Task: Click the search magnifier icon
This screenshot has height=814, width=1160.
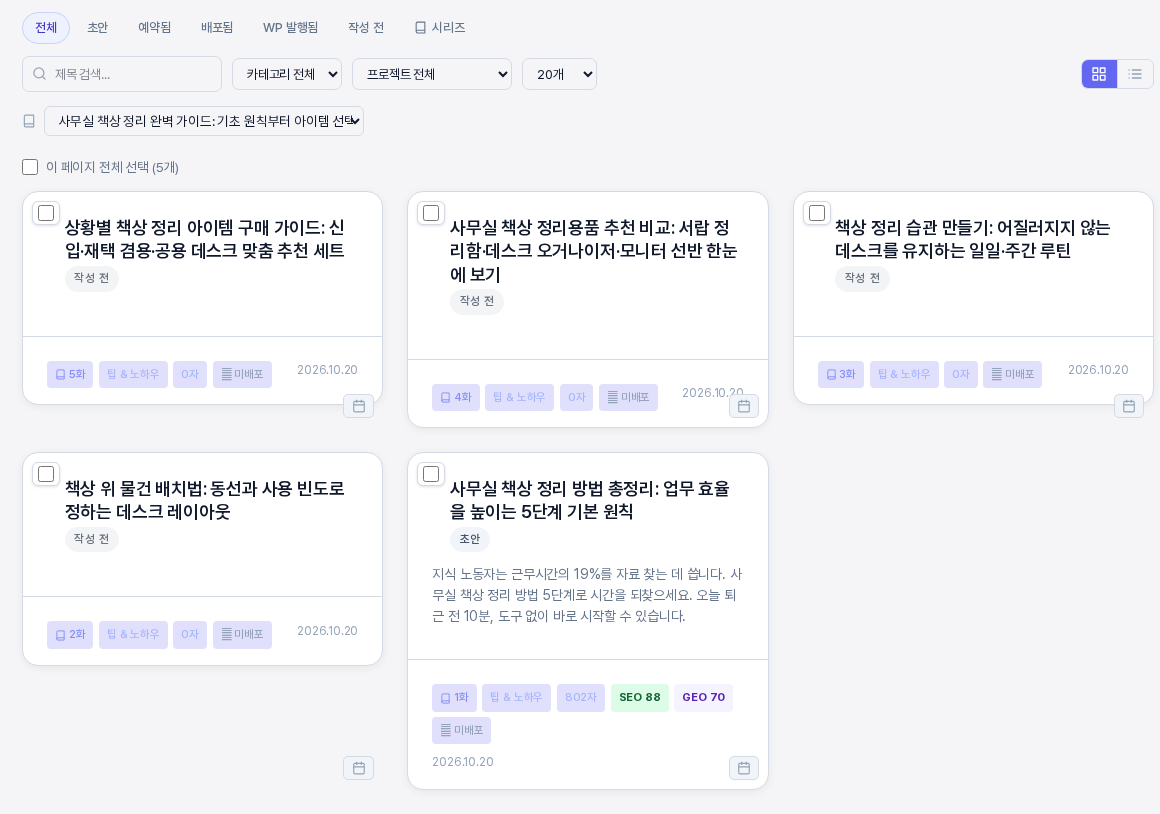Action: click(x=40, y=74)
